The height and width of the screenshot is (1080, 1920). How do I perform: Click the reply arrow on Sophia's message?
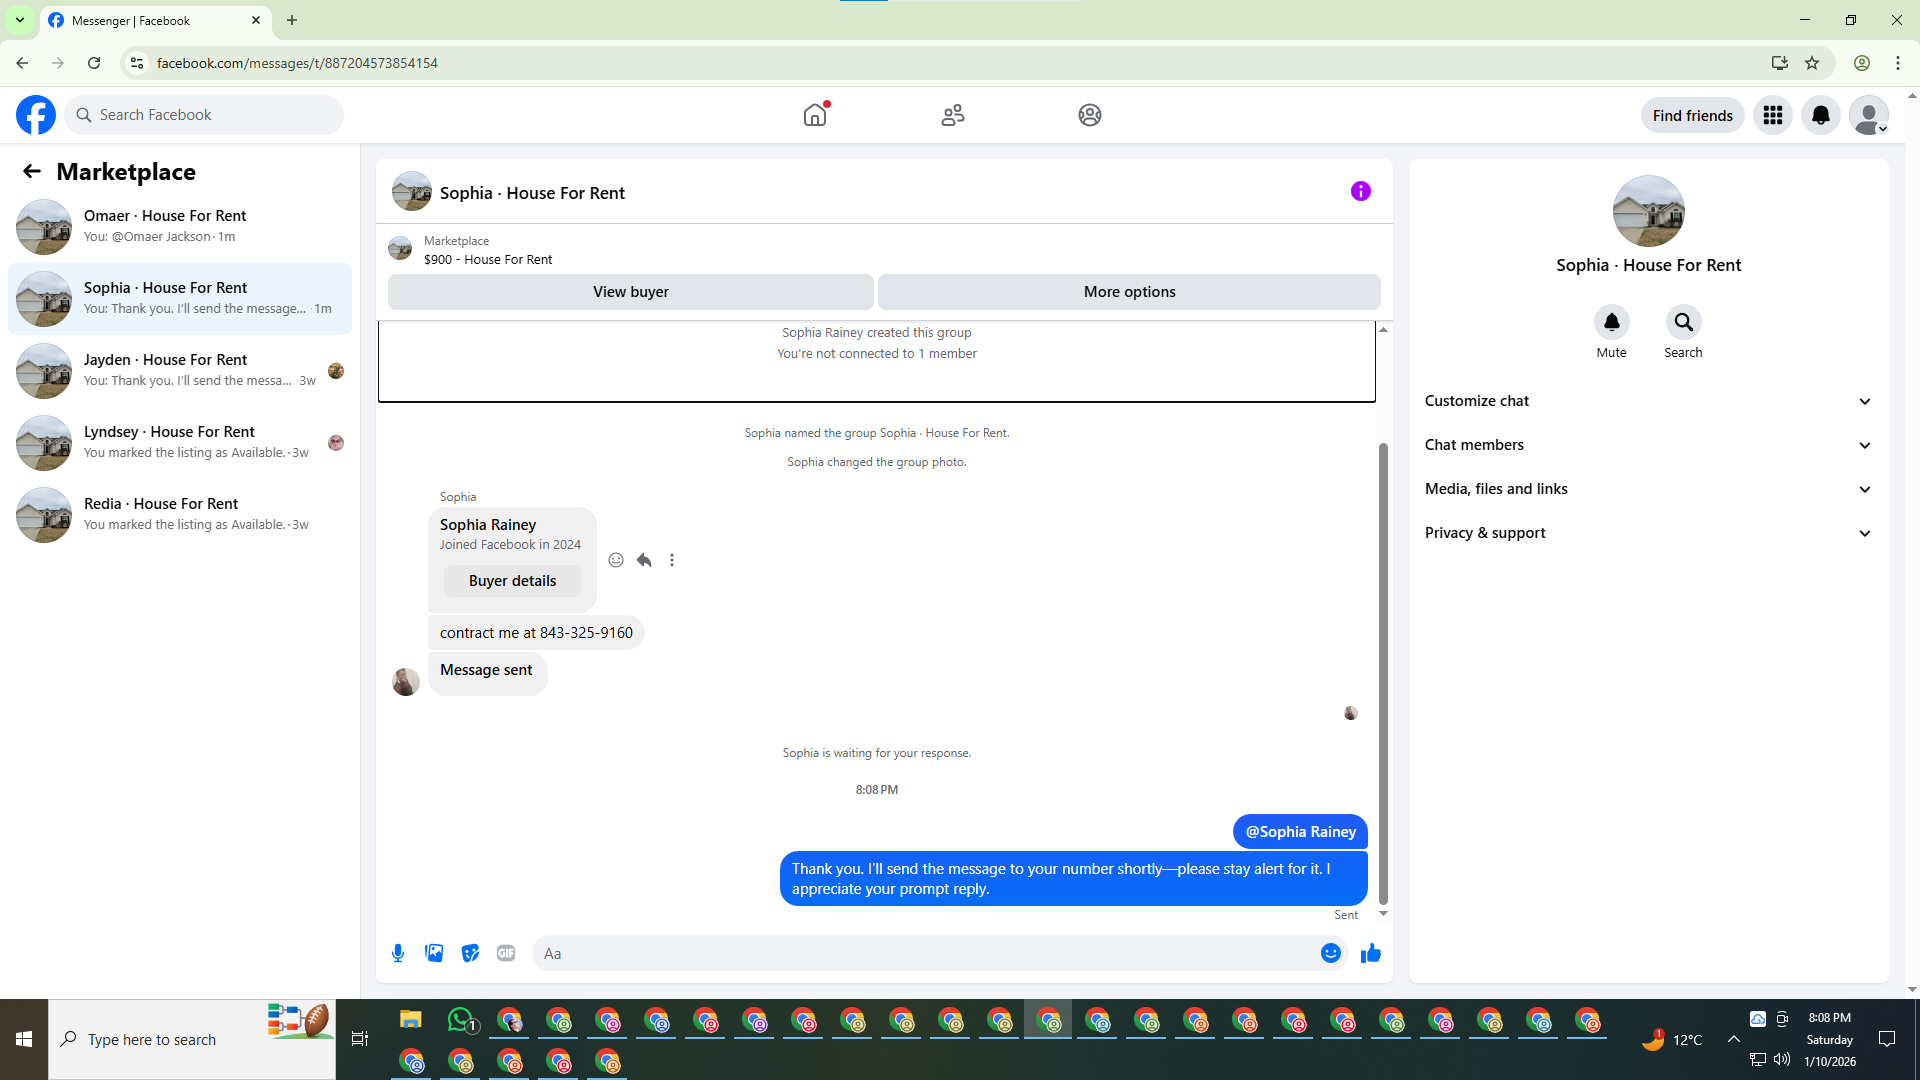tap(644, 560)
